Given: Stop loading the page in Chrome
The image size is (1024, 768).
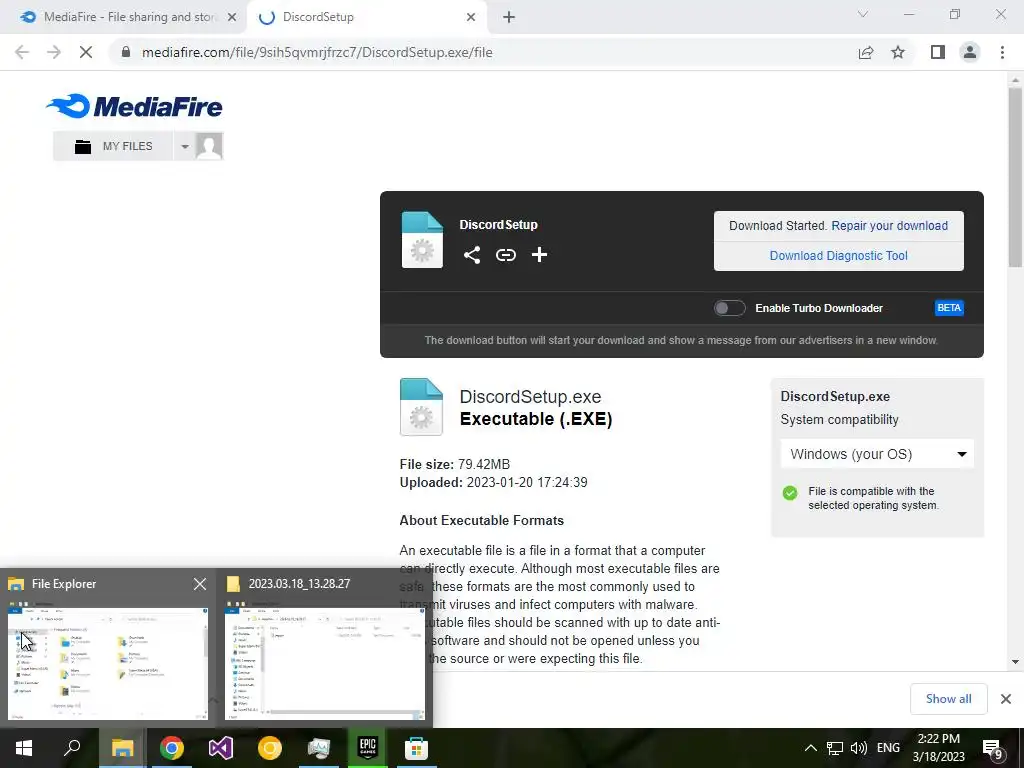Looking at the screenshot, I should pos(86,52).
